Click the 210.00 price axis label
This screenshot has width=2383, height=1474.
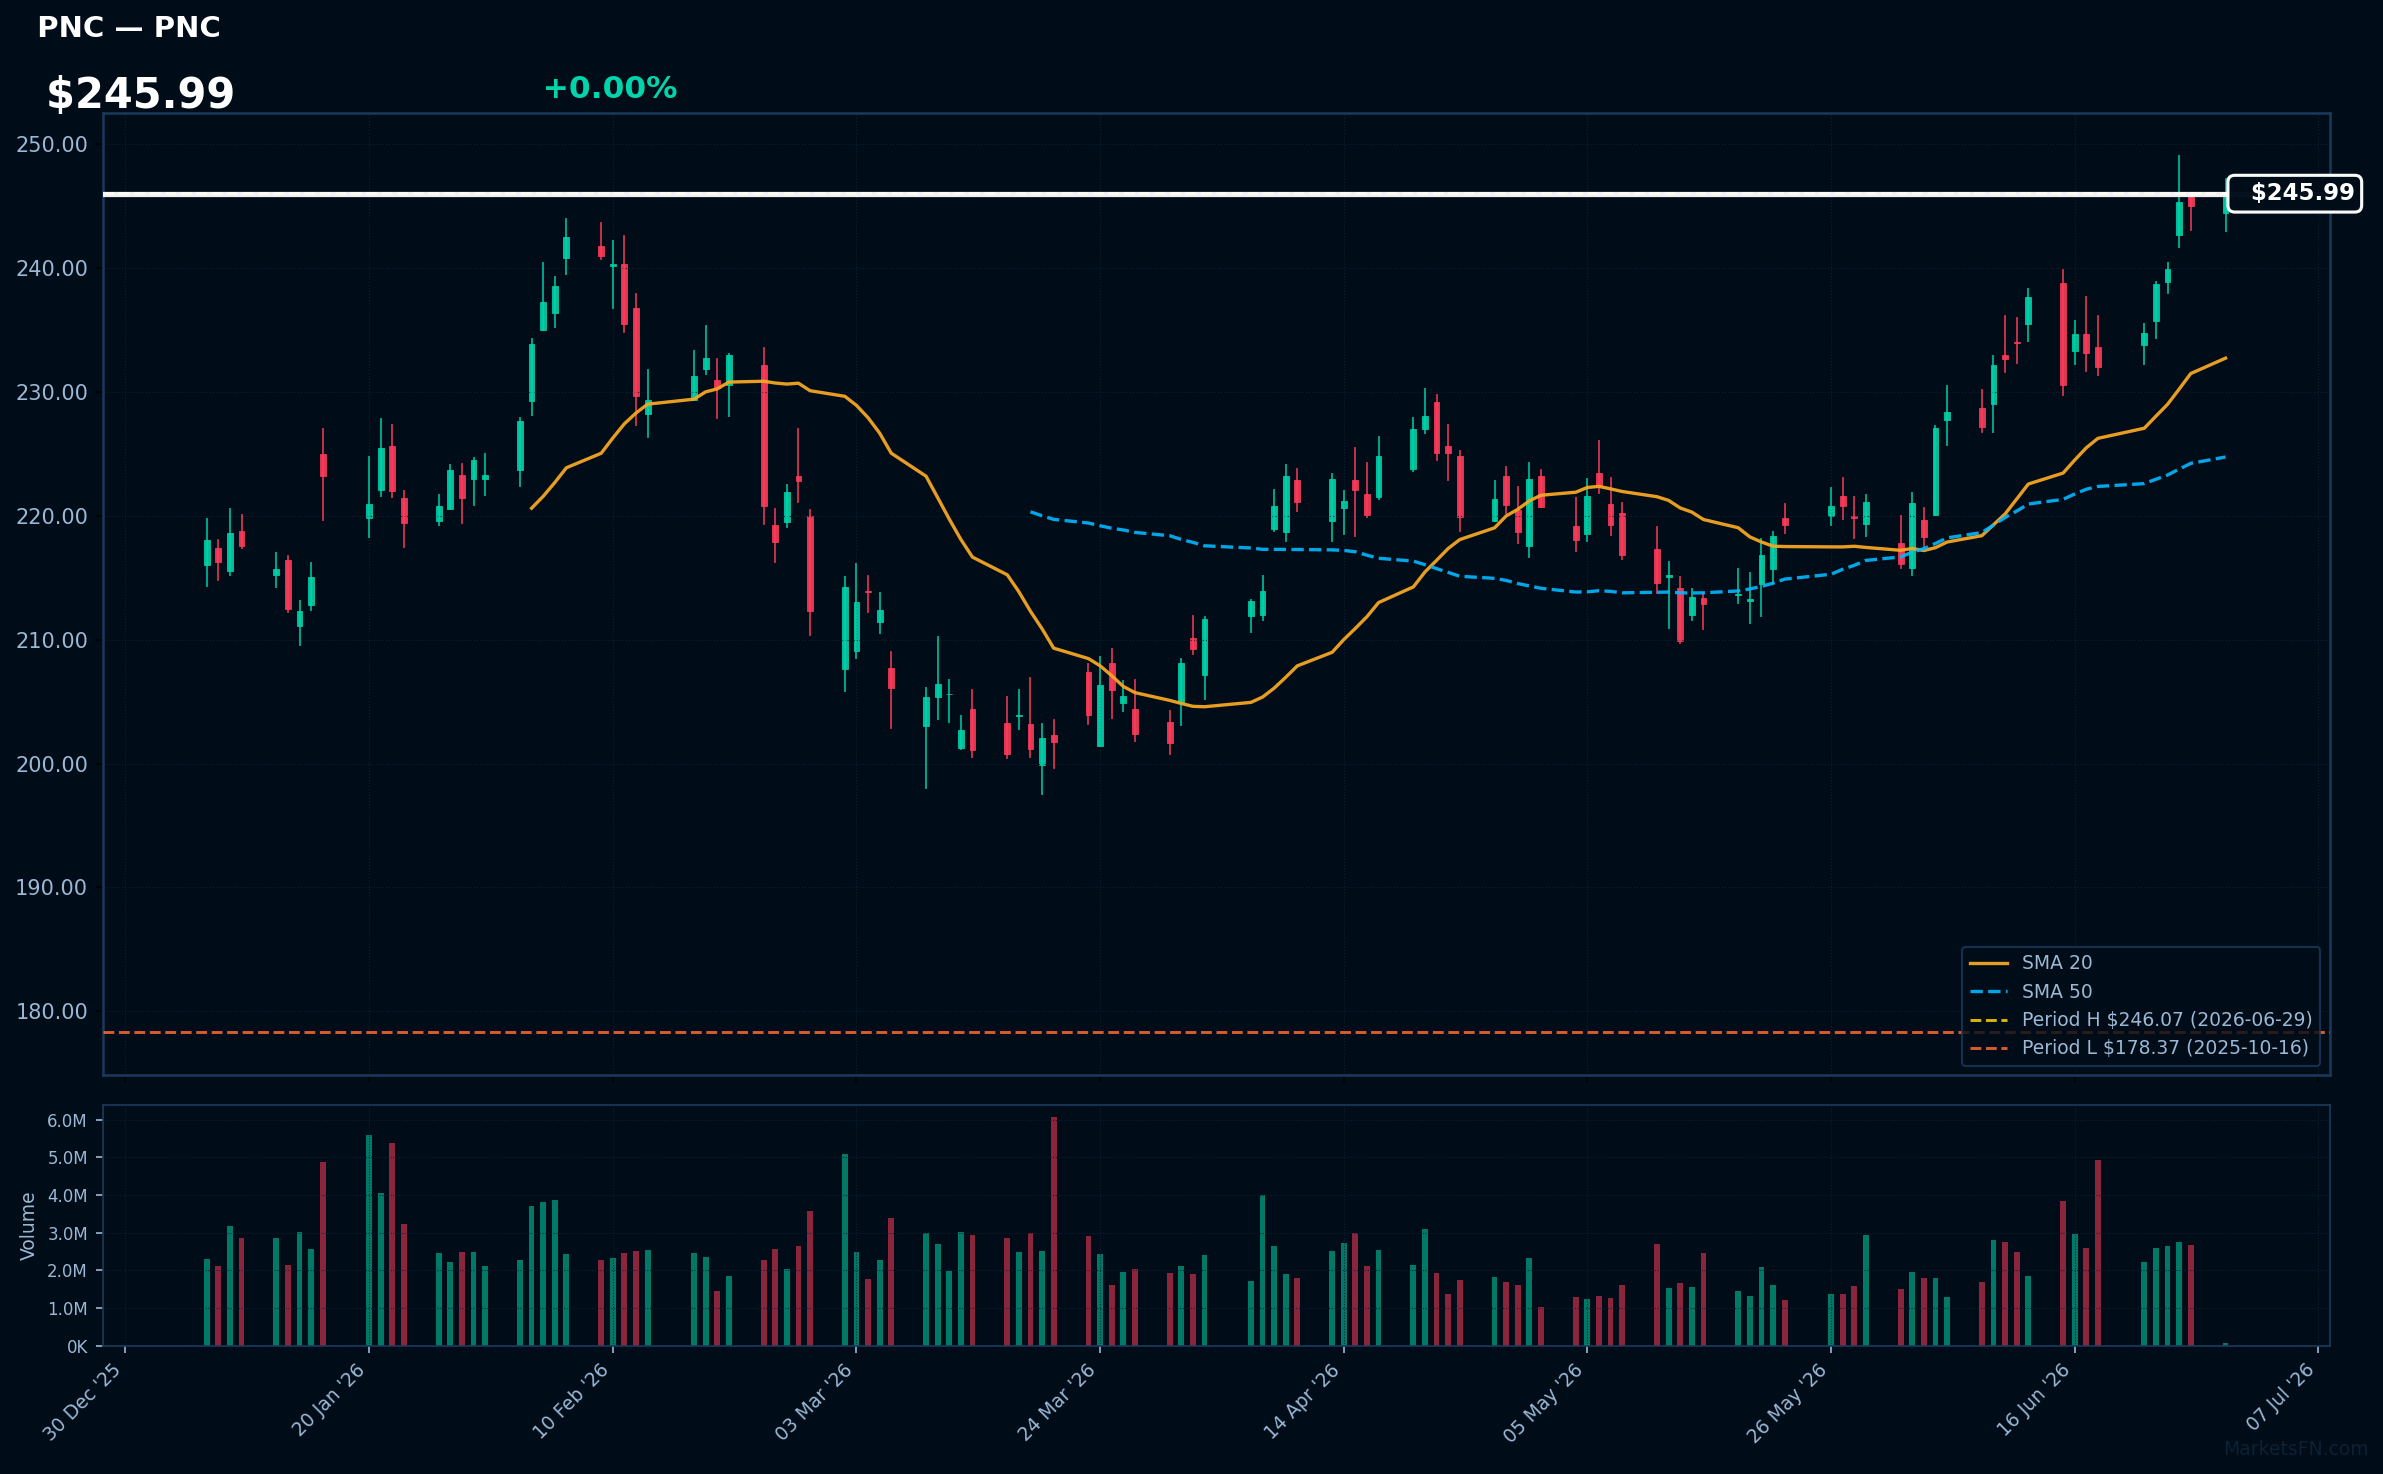52,640
